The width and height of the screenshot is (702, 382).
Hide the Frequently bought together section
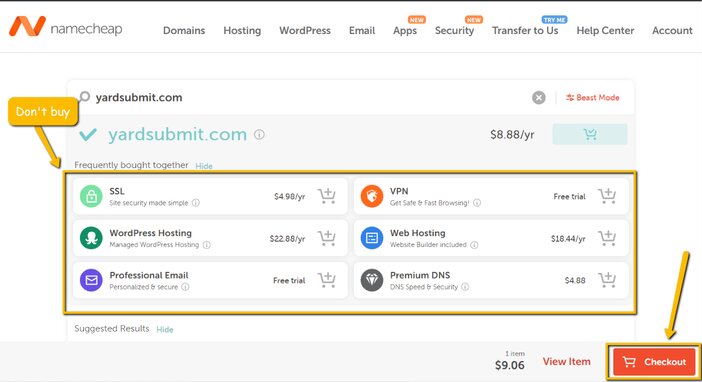(204, 166)
